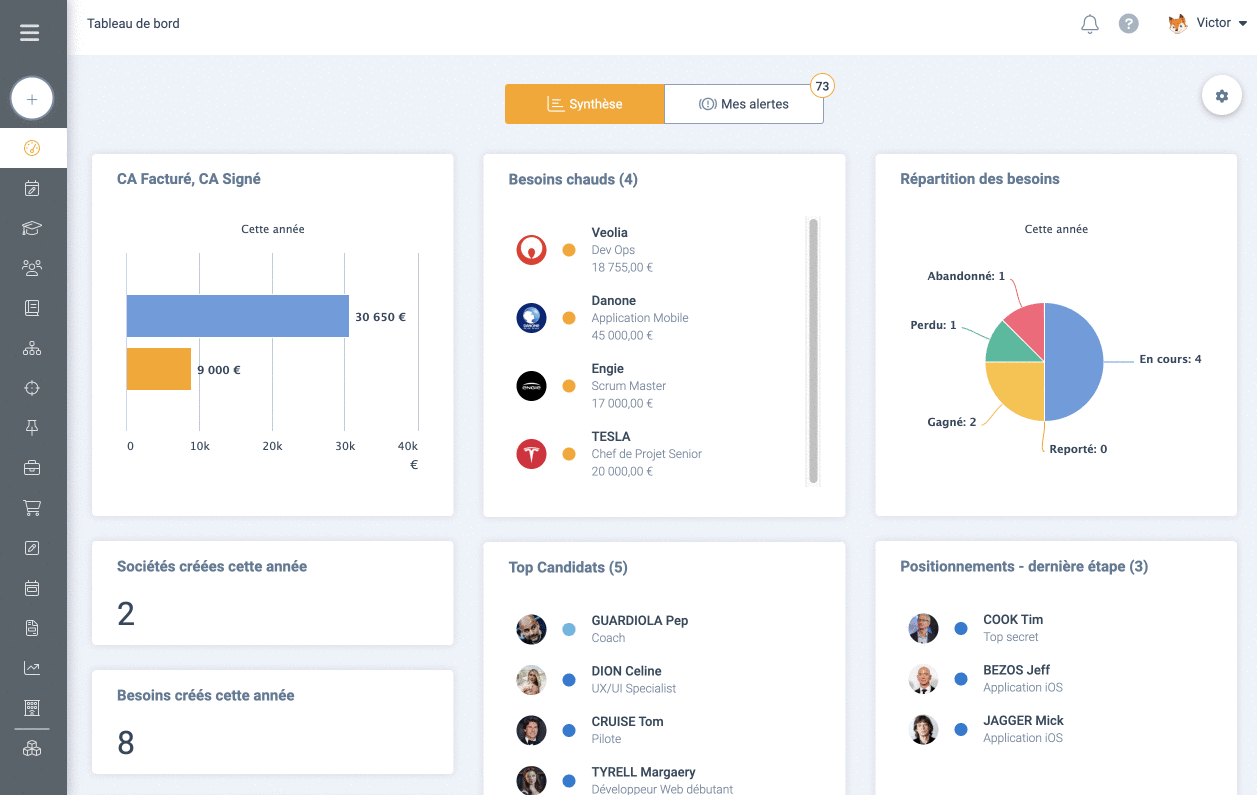Open the trend chart sidebar icon
Viewport: 1257px width, 795px height.
tap(32, 668)
